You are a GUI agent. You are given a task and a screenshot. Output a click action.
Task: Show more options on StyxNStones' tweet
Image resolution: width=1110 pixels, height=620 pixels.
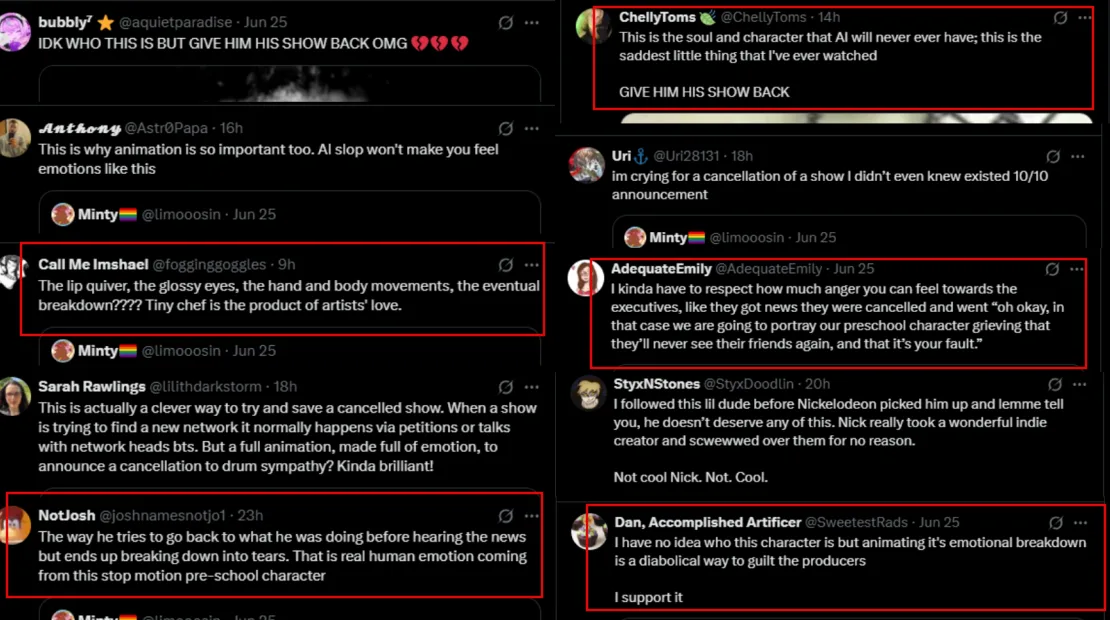(x=1078, y=384)
